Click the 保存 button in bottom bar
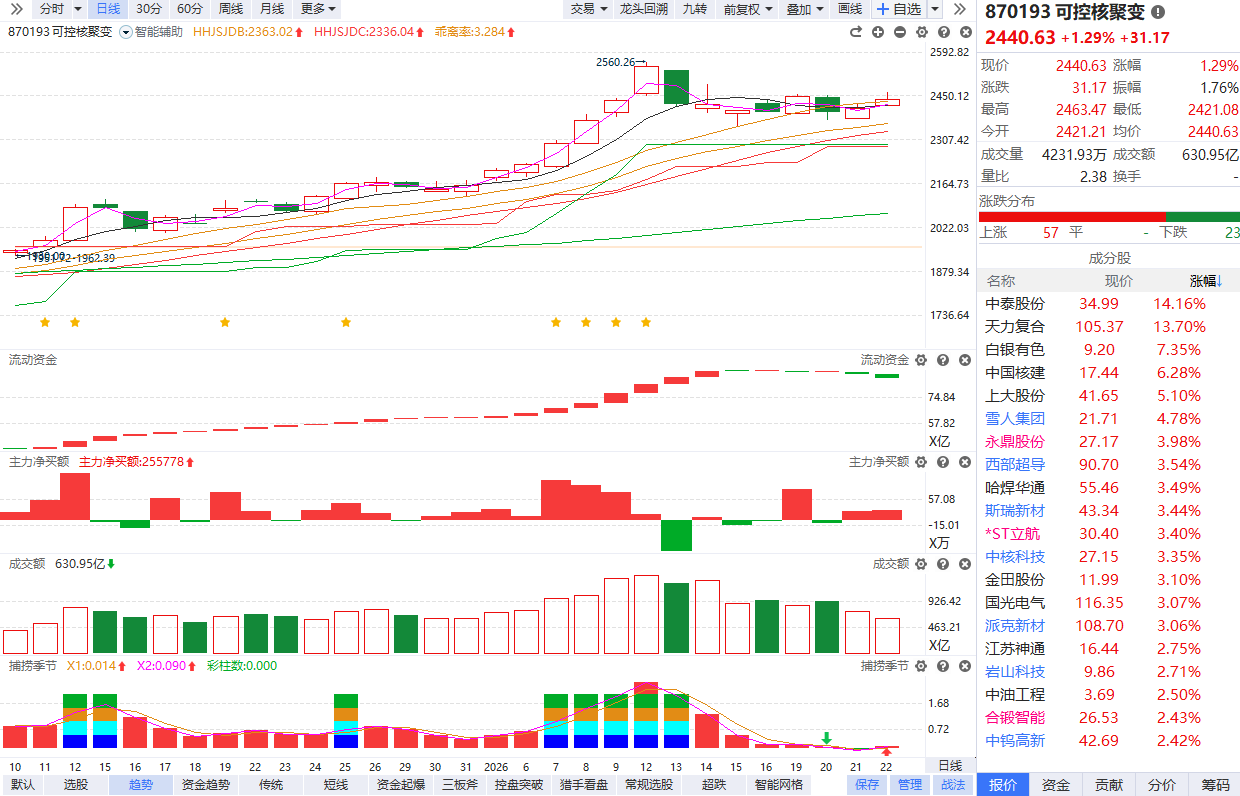 click(x=867, y=785)
